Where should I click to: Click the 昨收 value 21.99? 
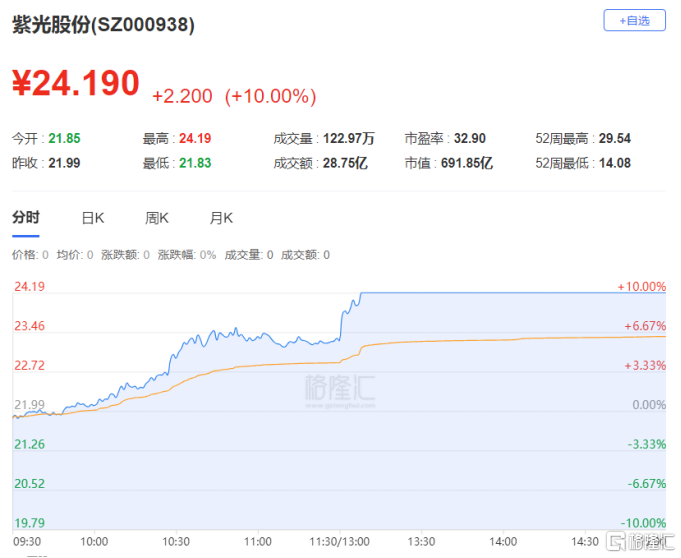click(x=64, y=163)
